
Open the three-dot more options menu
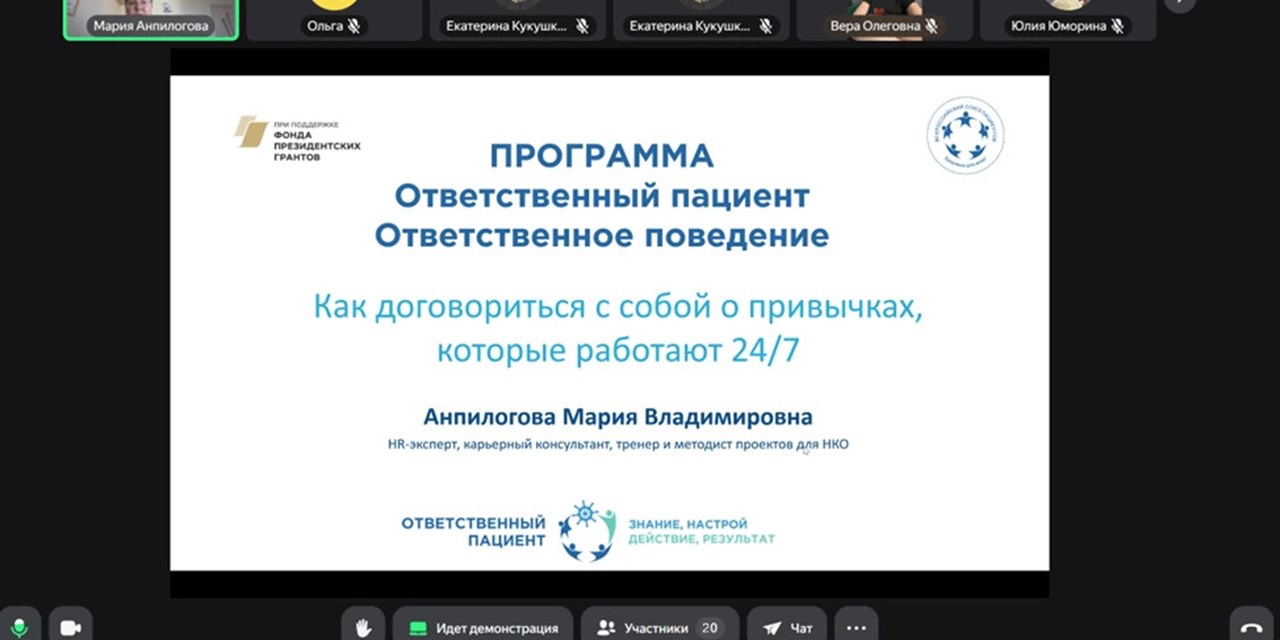pyautogui.click(x=855, y=626)
